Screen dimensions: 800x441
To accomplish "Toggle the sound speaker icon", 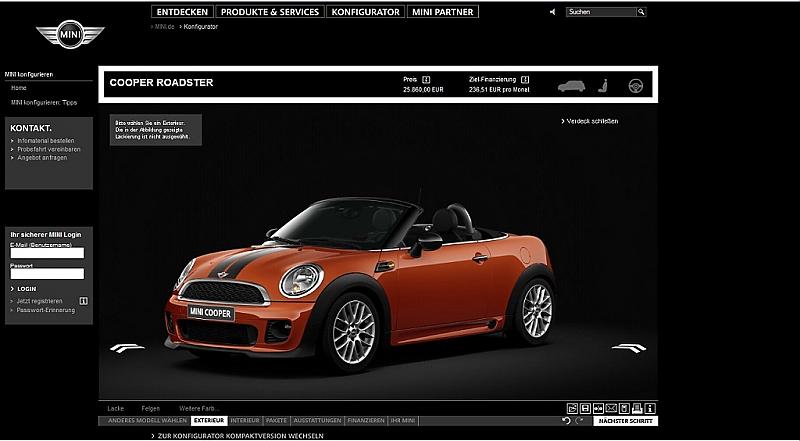I will point(553,12).
